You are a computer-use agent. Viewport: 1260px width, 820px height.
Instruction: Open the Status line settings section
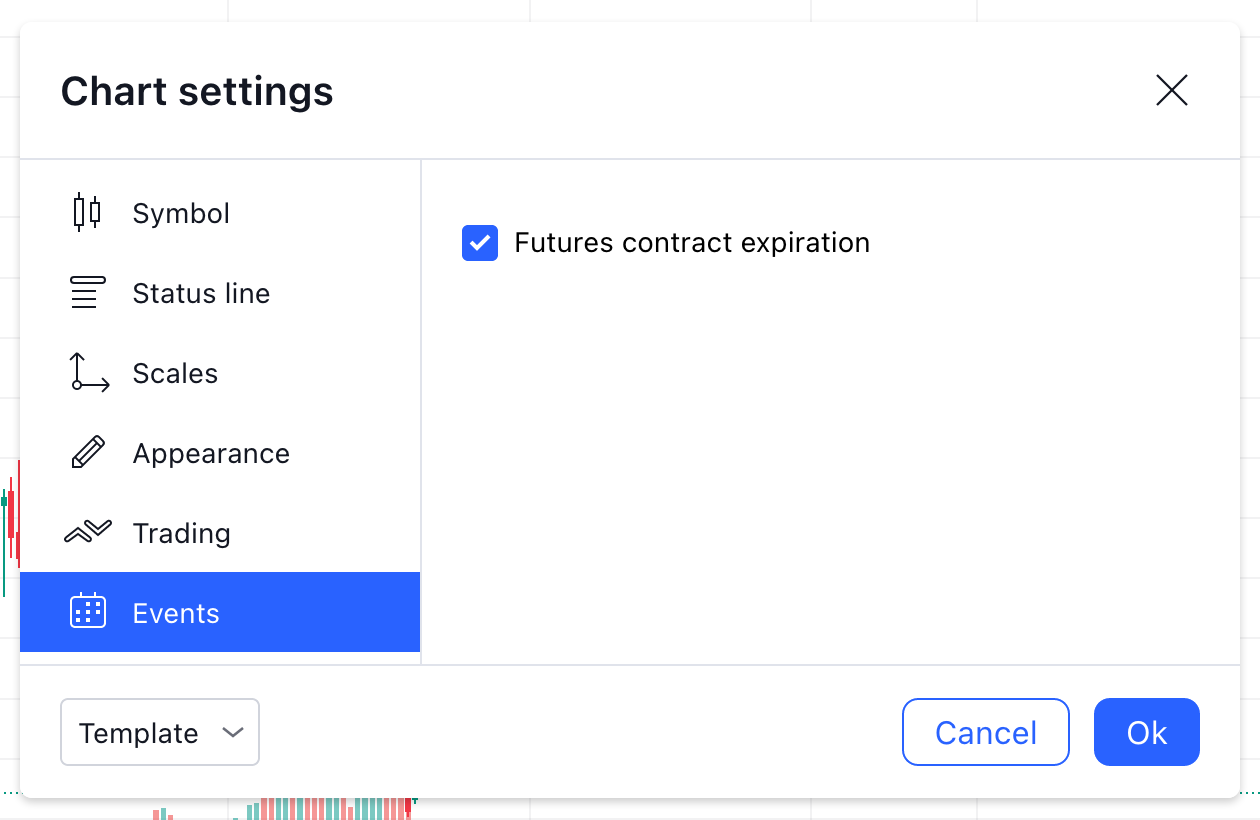pos(201,293)
